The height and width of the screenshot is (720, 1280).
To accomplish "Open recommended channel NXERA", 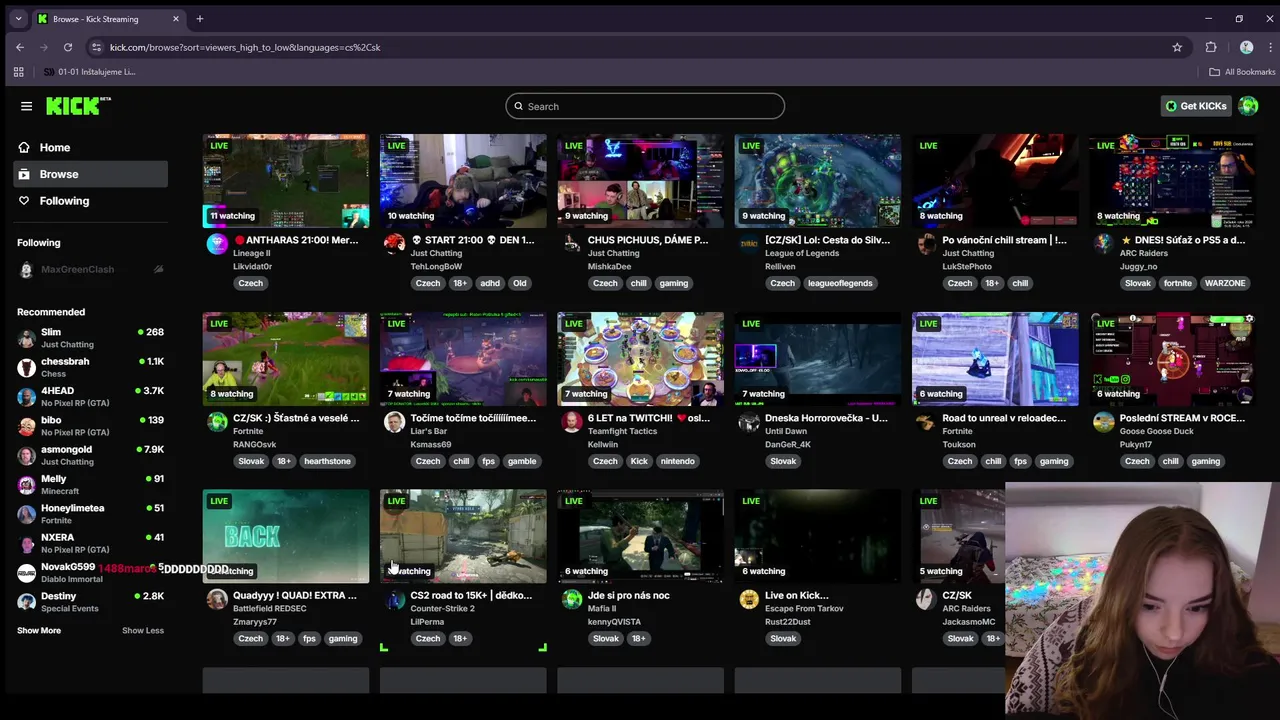I will pos(90,543).
